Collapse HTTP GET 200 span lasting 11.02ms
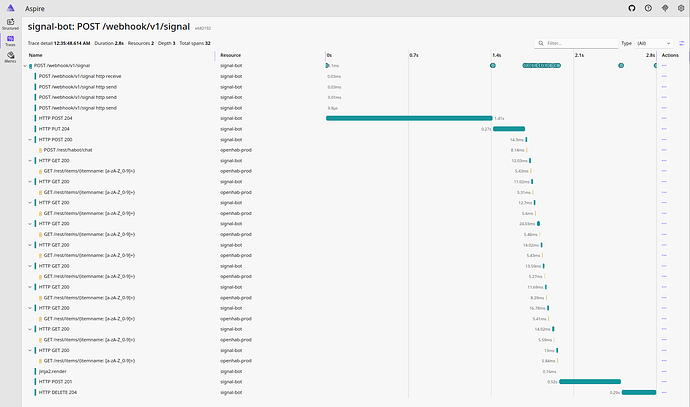 click(30, 182)
